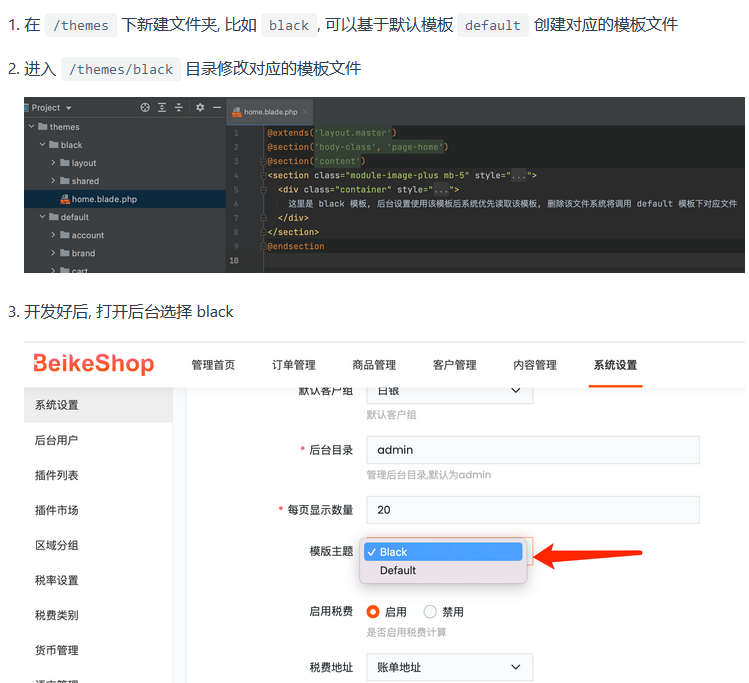Click the @extends('layout.master') code line

[332, 133]
